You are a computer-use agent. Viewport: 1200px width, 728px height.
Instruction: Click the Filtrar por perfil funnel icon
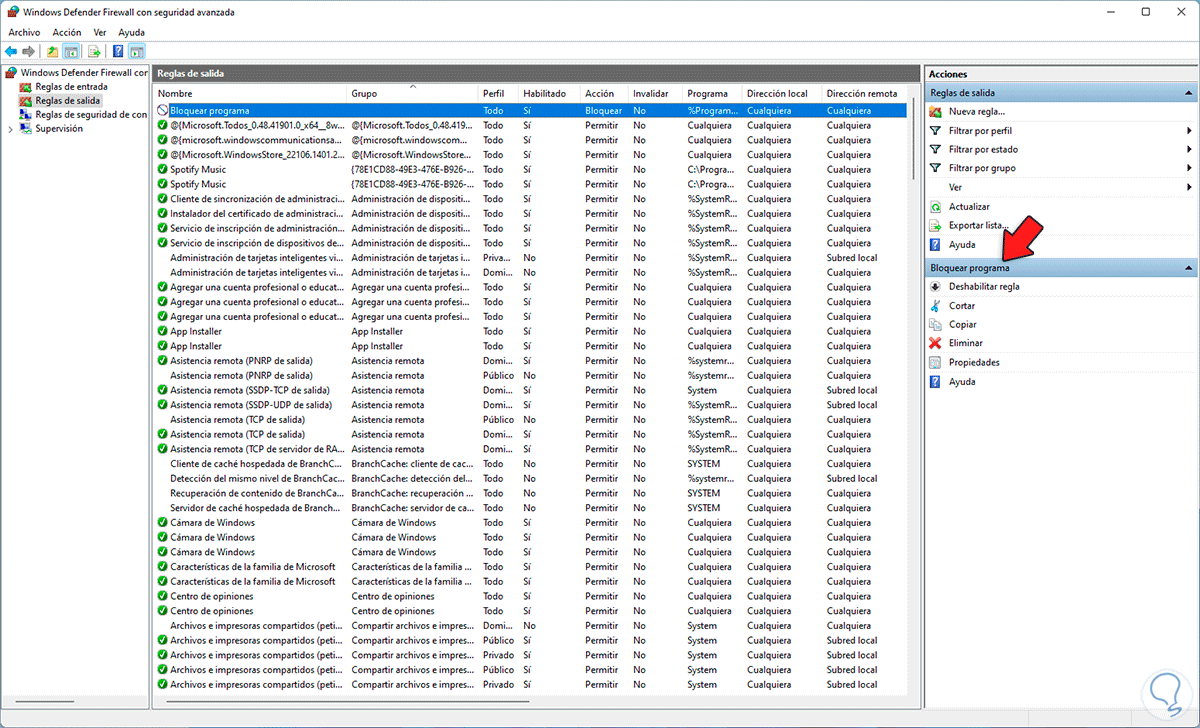pyautogui.click(x=936, y=130)
